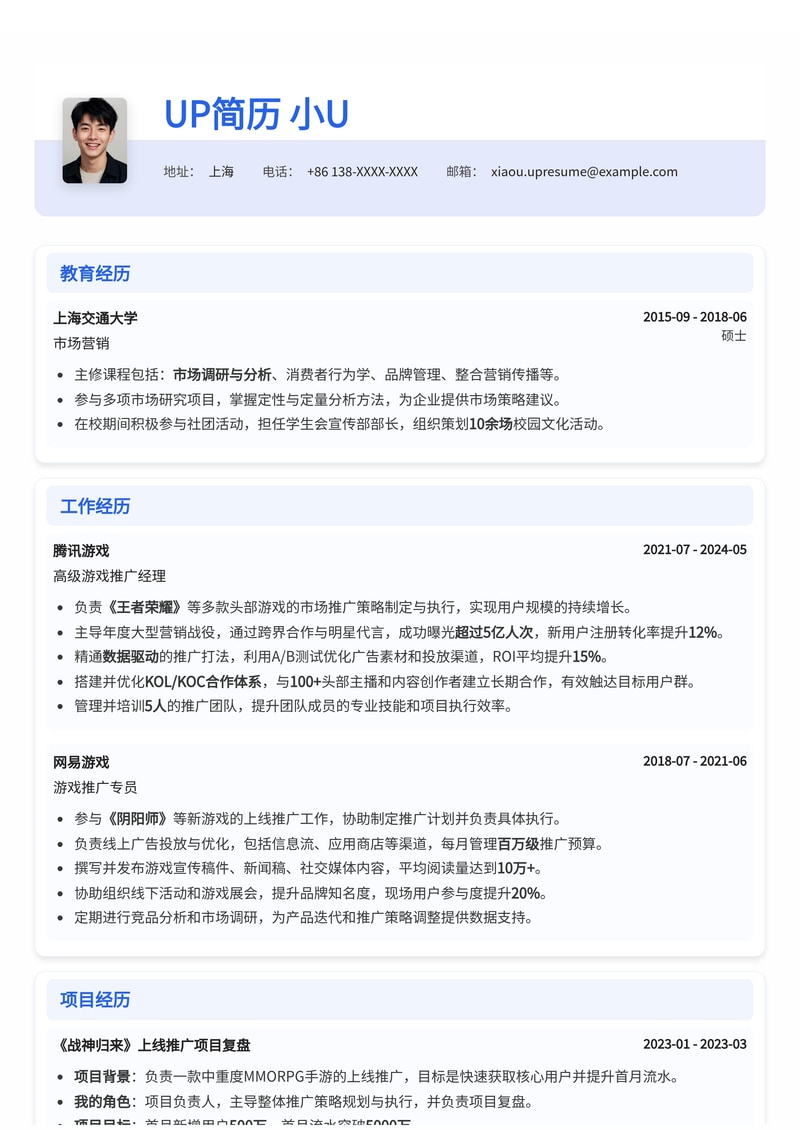Select the 上海 address text

tap(221, 172)
